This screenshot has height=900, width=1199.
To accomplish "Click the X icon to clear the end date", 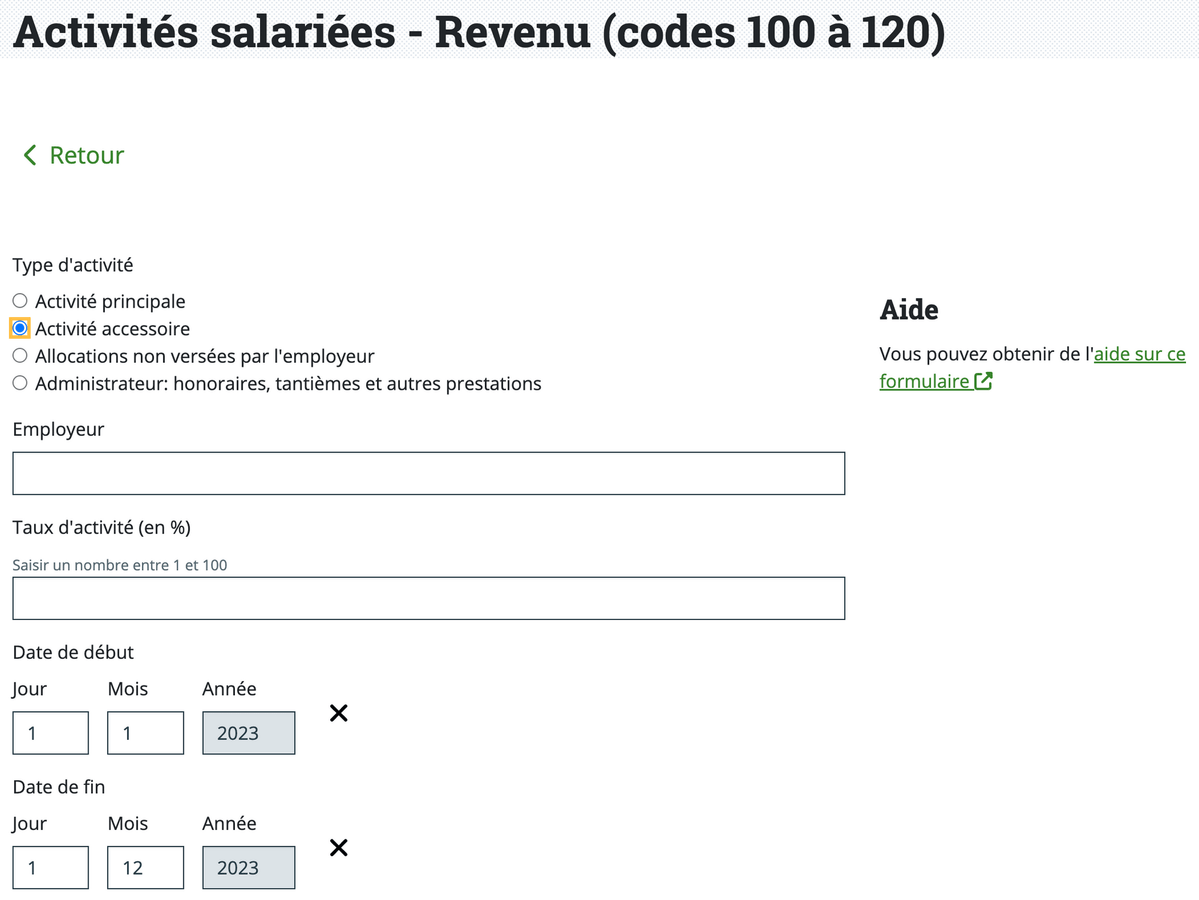I will (x=338, y=848).
